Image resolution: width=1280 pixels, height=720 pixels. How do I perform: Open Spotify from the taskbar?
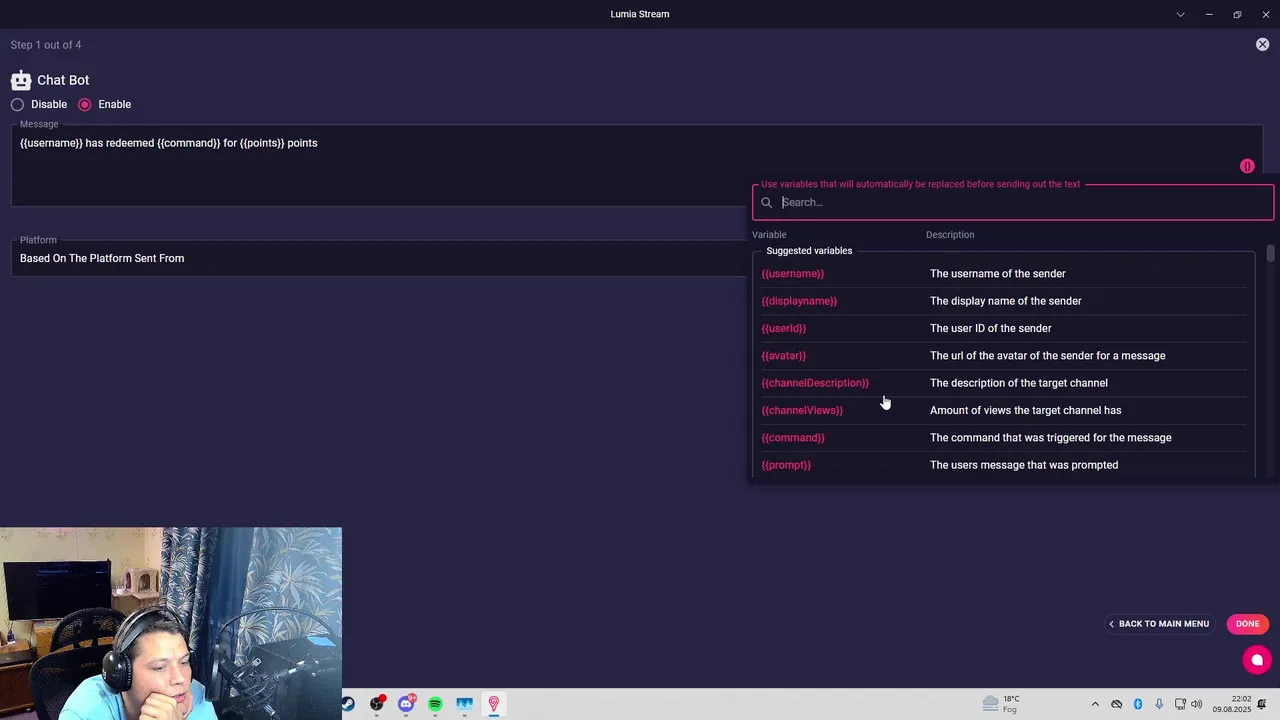[x=435, y=704]
